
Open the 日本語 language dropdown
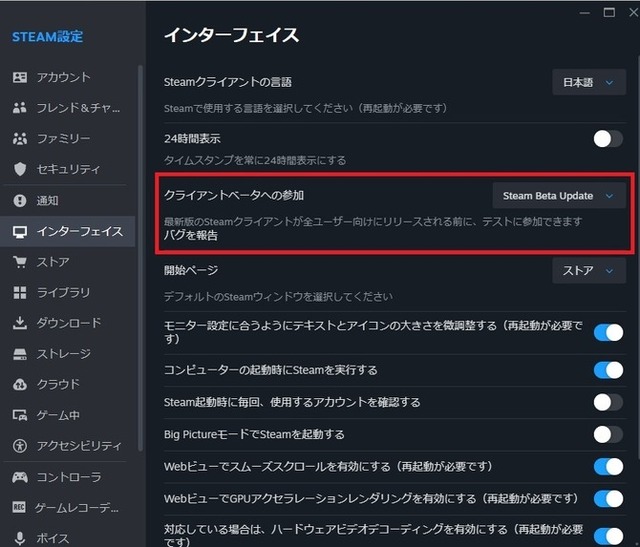pyautogui.click(x=589, y=82)
